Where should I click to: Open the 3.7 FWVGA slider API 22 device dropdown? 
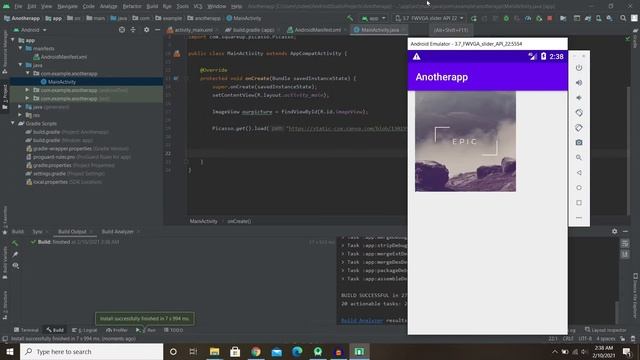click(429, 18)
